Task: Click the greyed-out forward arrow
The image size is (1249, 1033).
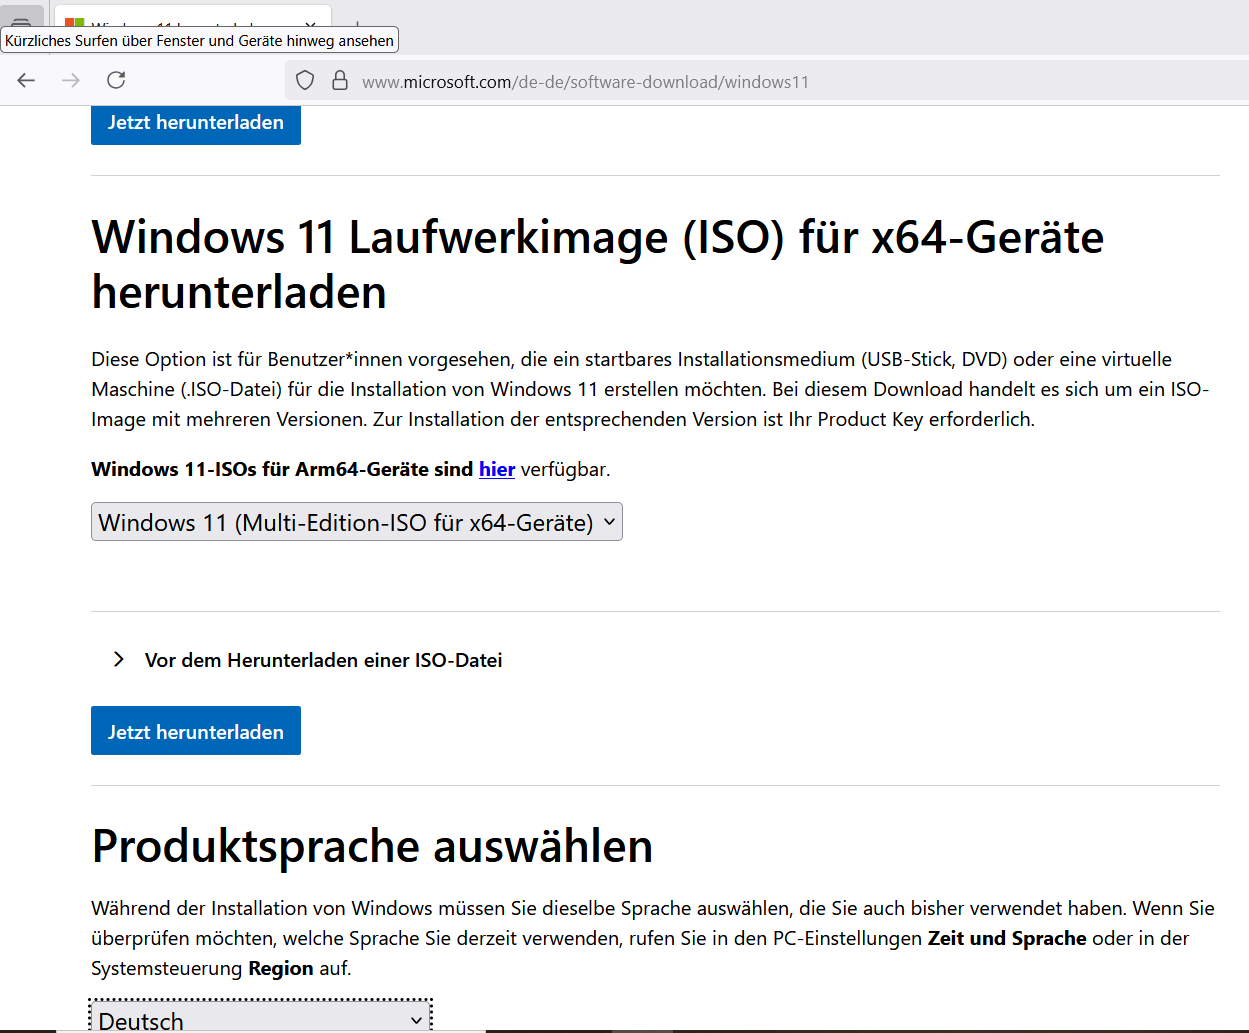Action: [71, 80]
